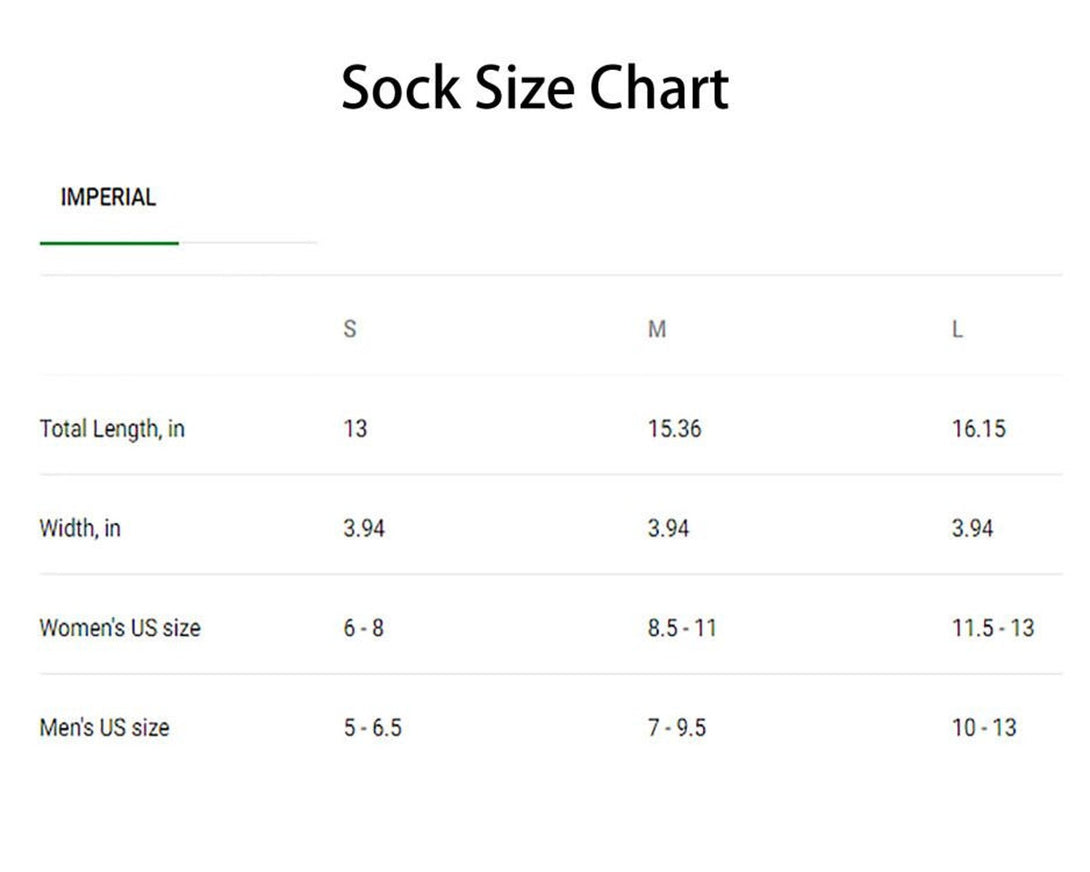Click the Sock Size Chart title
Viewport: 1090px width, 872px height.
[x=535, y=88]
